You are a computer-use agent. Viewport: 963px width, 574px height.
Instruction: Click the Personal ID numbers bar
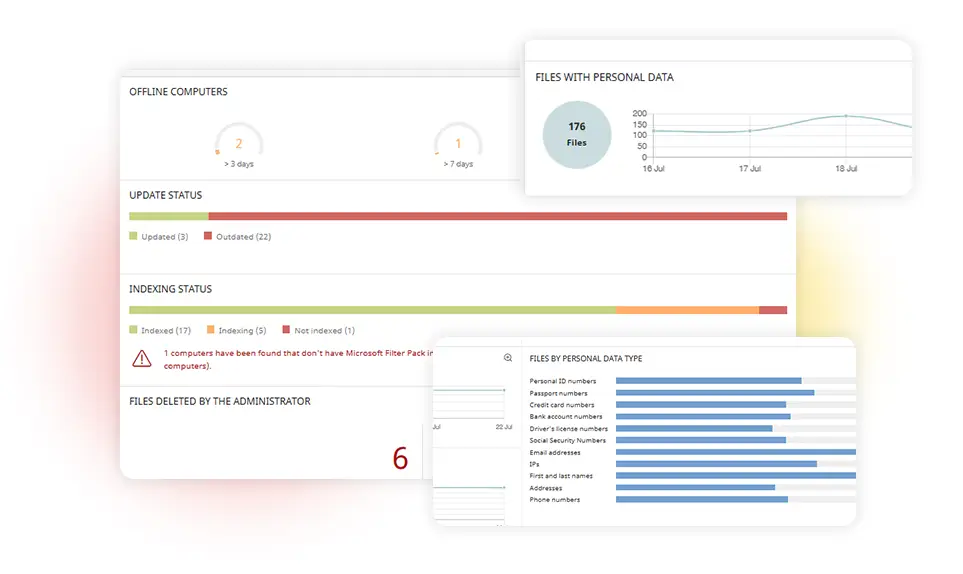pyautogui.click(x=709, y=381)
